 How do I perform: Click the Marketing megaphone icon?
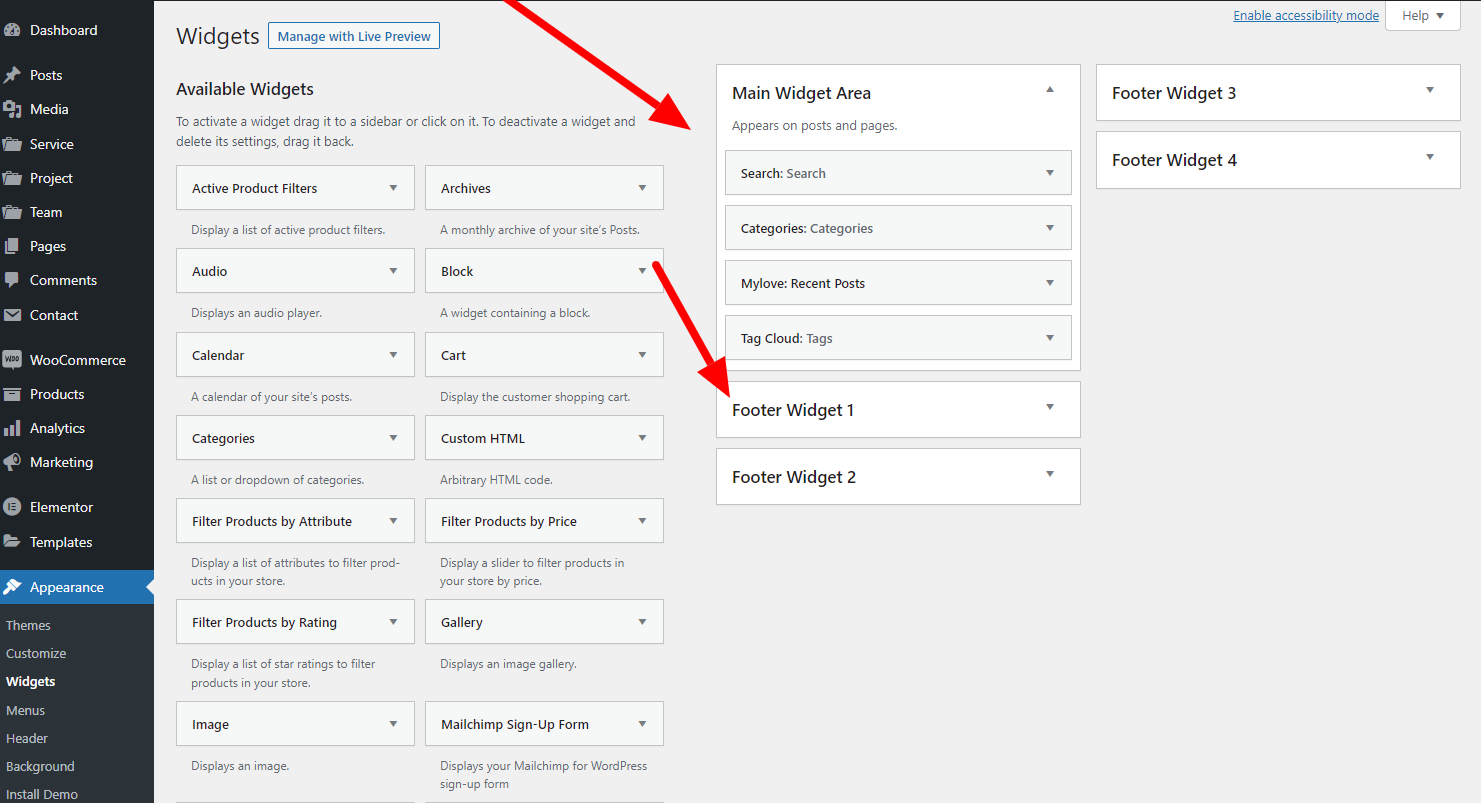[x=12, y=462]
